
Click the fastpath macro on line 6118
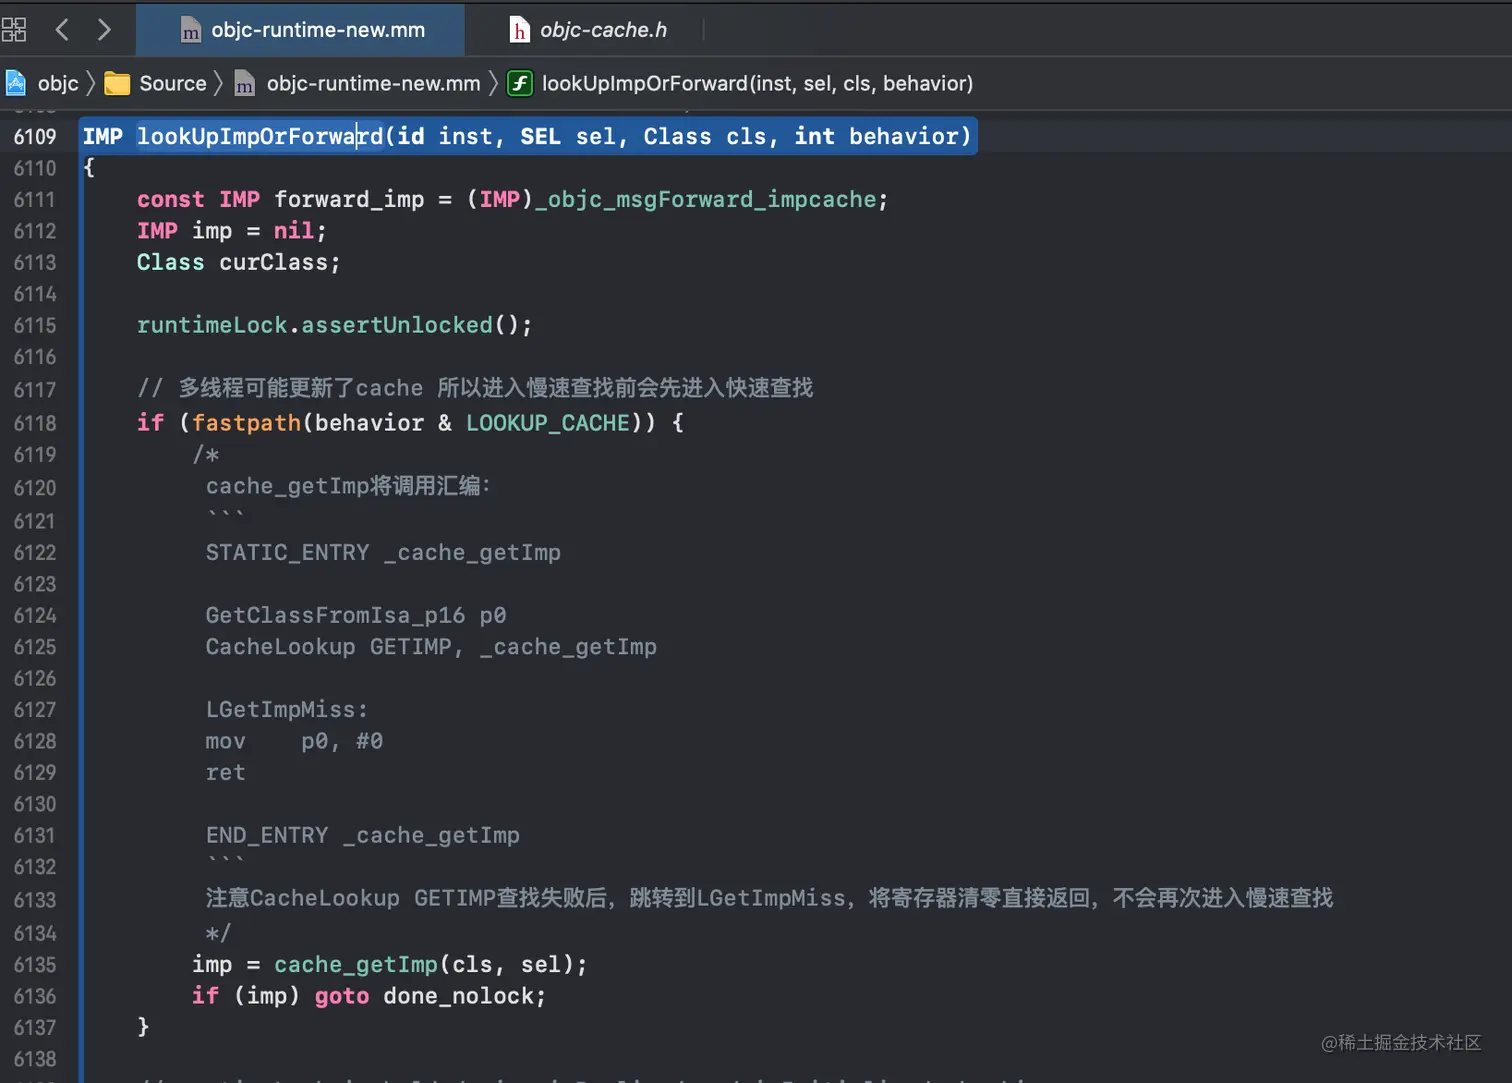pos(247,423)
